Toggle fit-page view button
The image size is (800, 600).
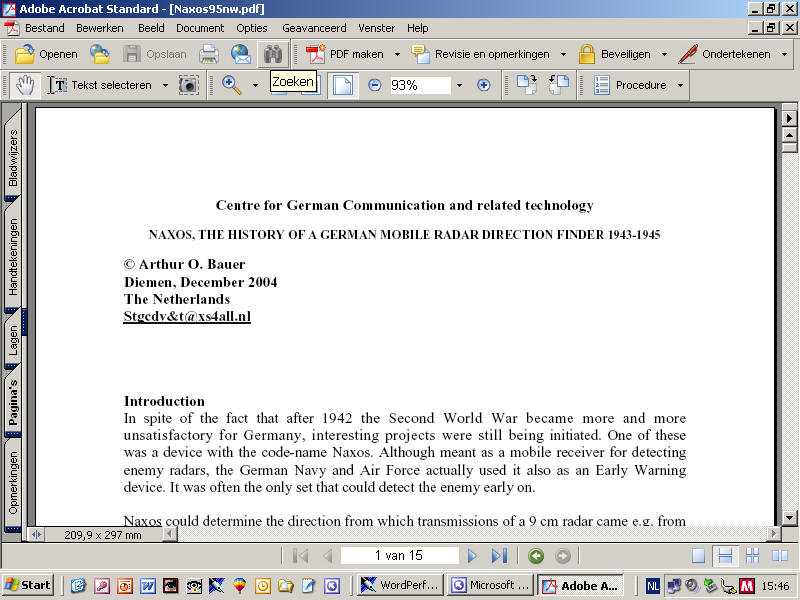point(343,86)
